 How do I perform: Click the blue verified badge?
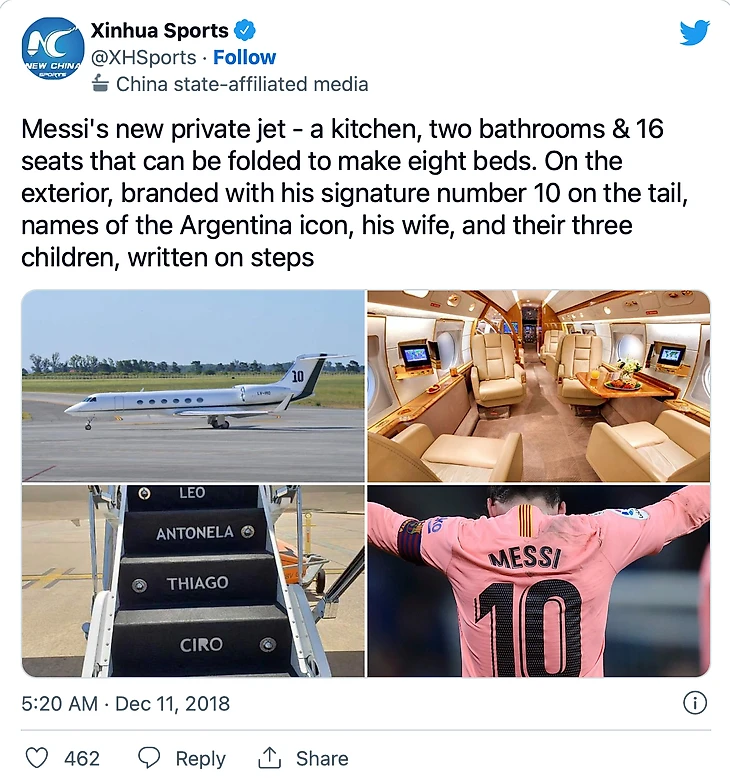coord(244,30)
